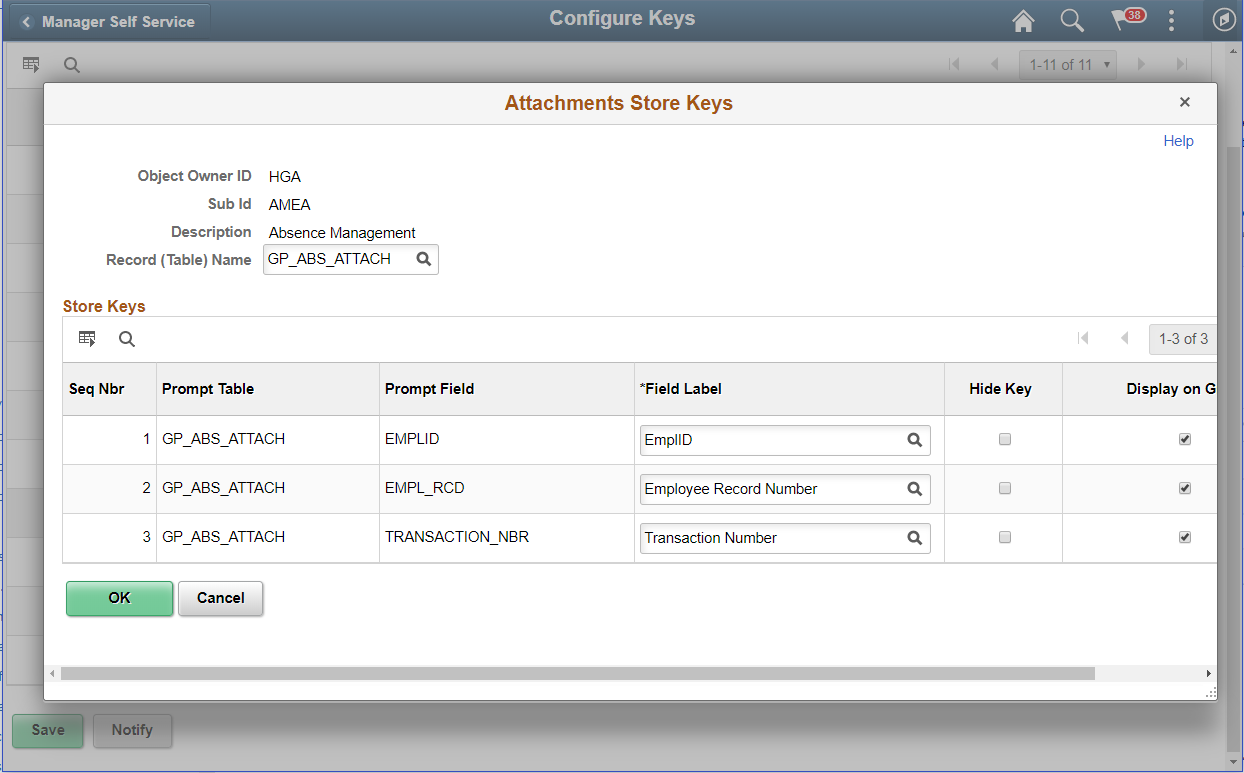Toggle Hide Key for EMPL_RCD row
This screenshot has width=1244, height=773.
(x=1005, y=488)
